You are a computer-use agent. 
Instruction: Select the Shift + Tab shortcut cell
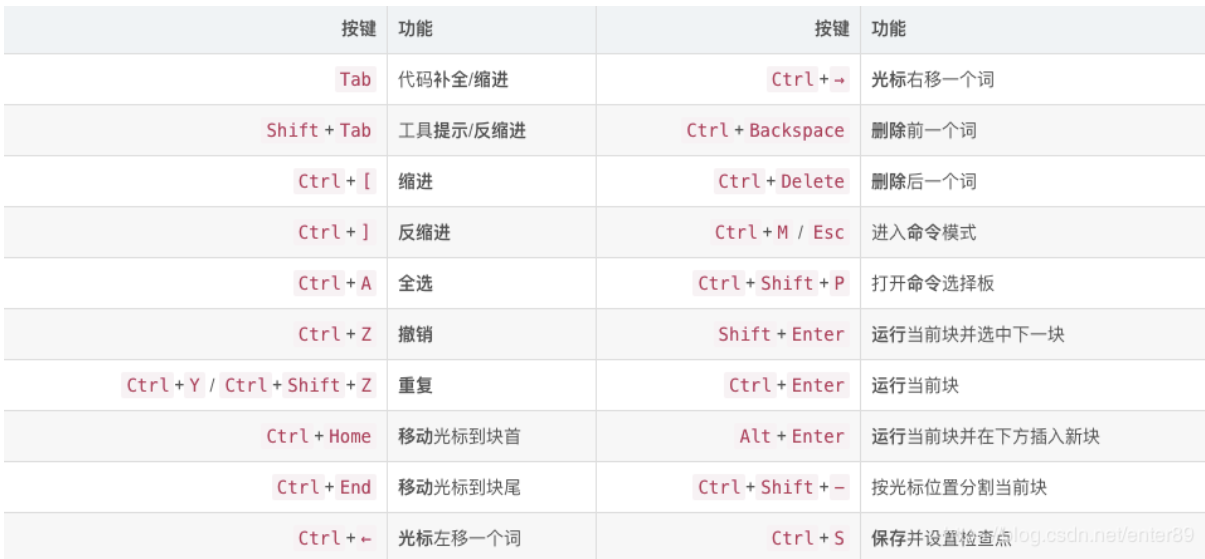tap(318, 131)
